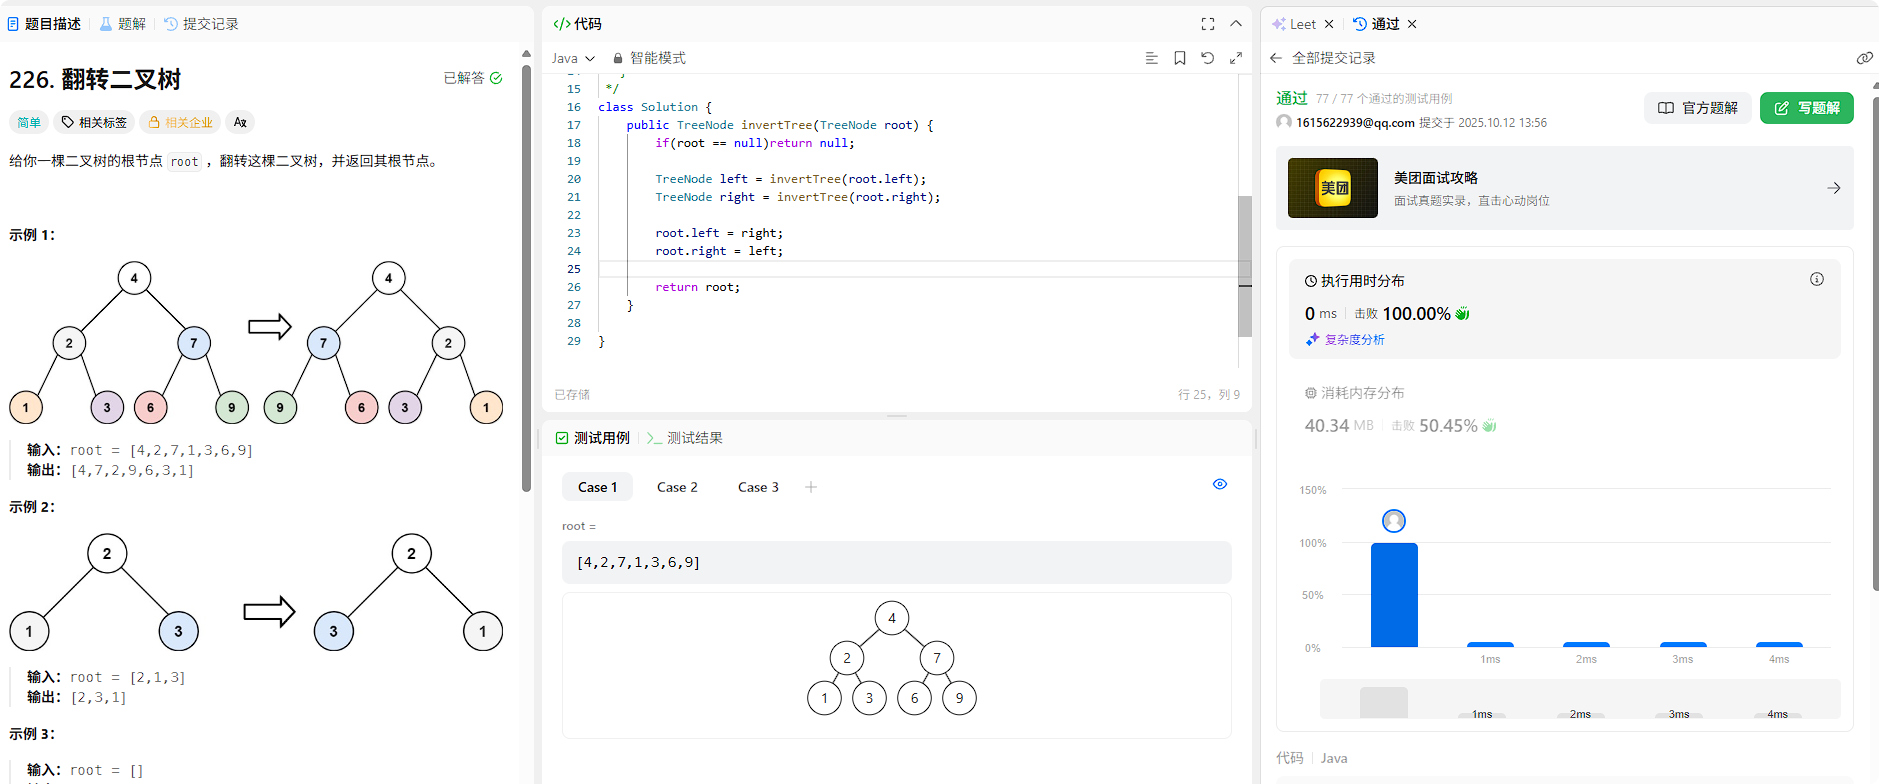Screen dimensions: 1879x784
Task: Click the memory 击败 50.45% clap icon
Action: (1489, 425)
